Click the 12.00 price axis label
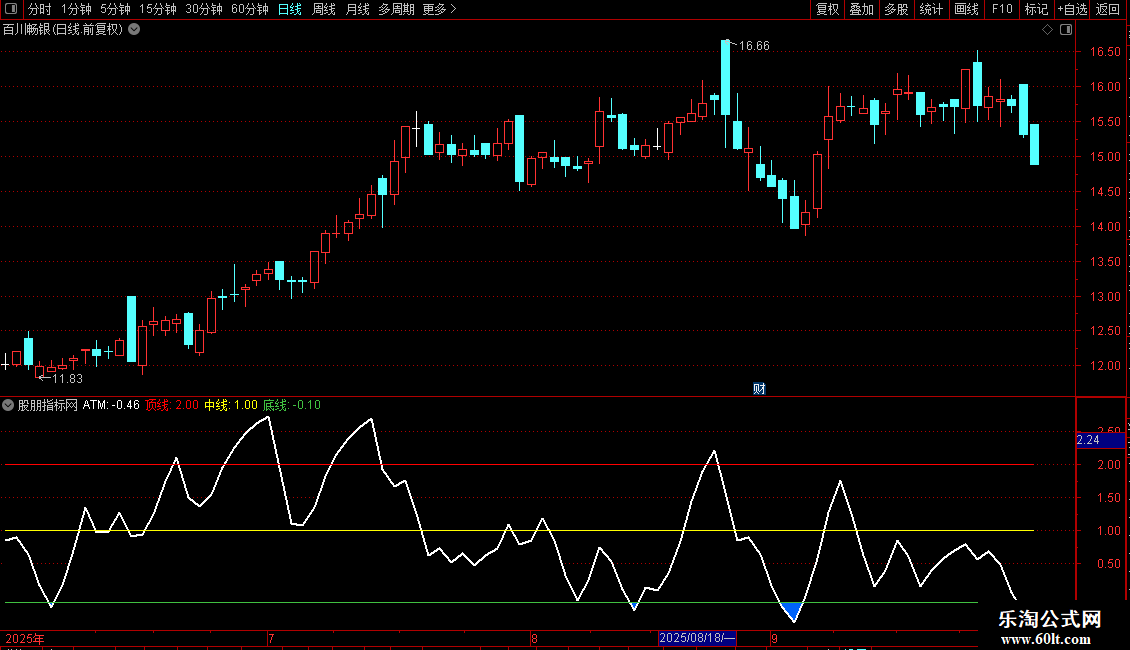This screenshot has width=1130, height=650. (x=1105, y=366)
